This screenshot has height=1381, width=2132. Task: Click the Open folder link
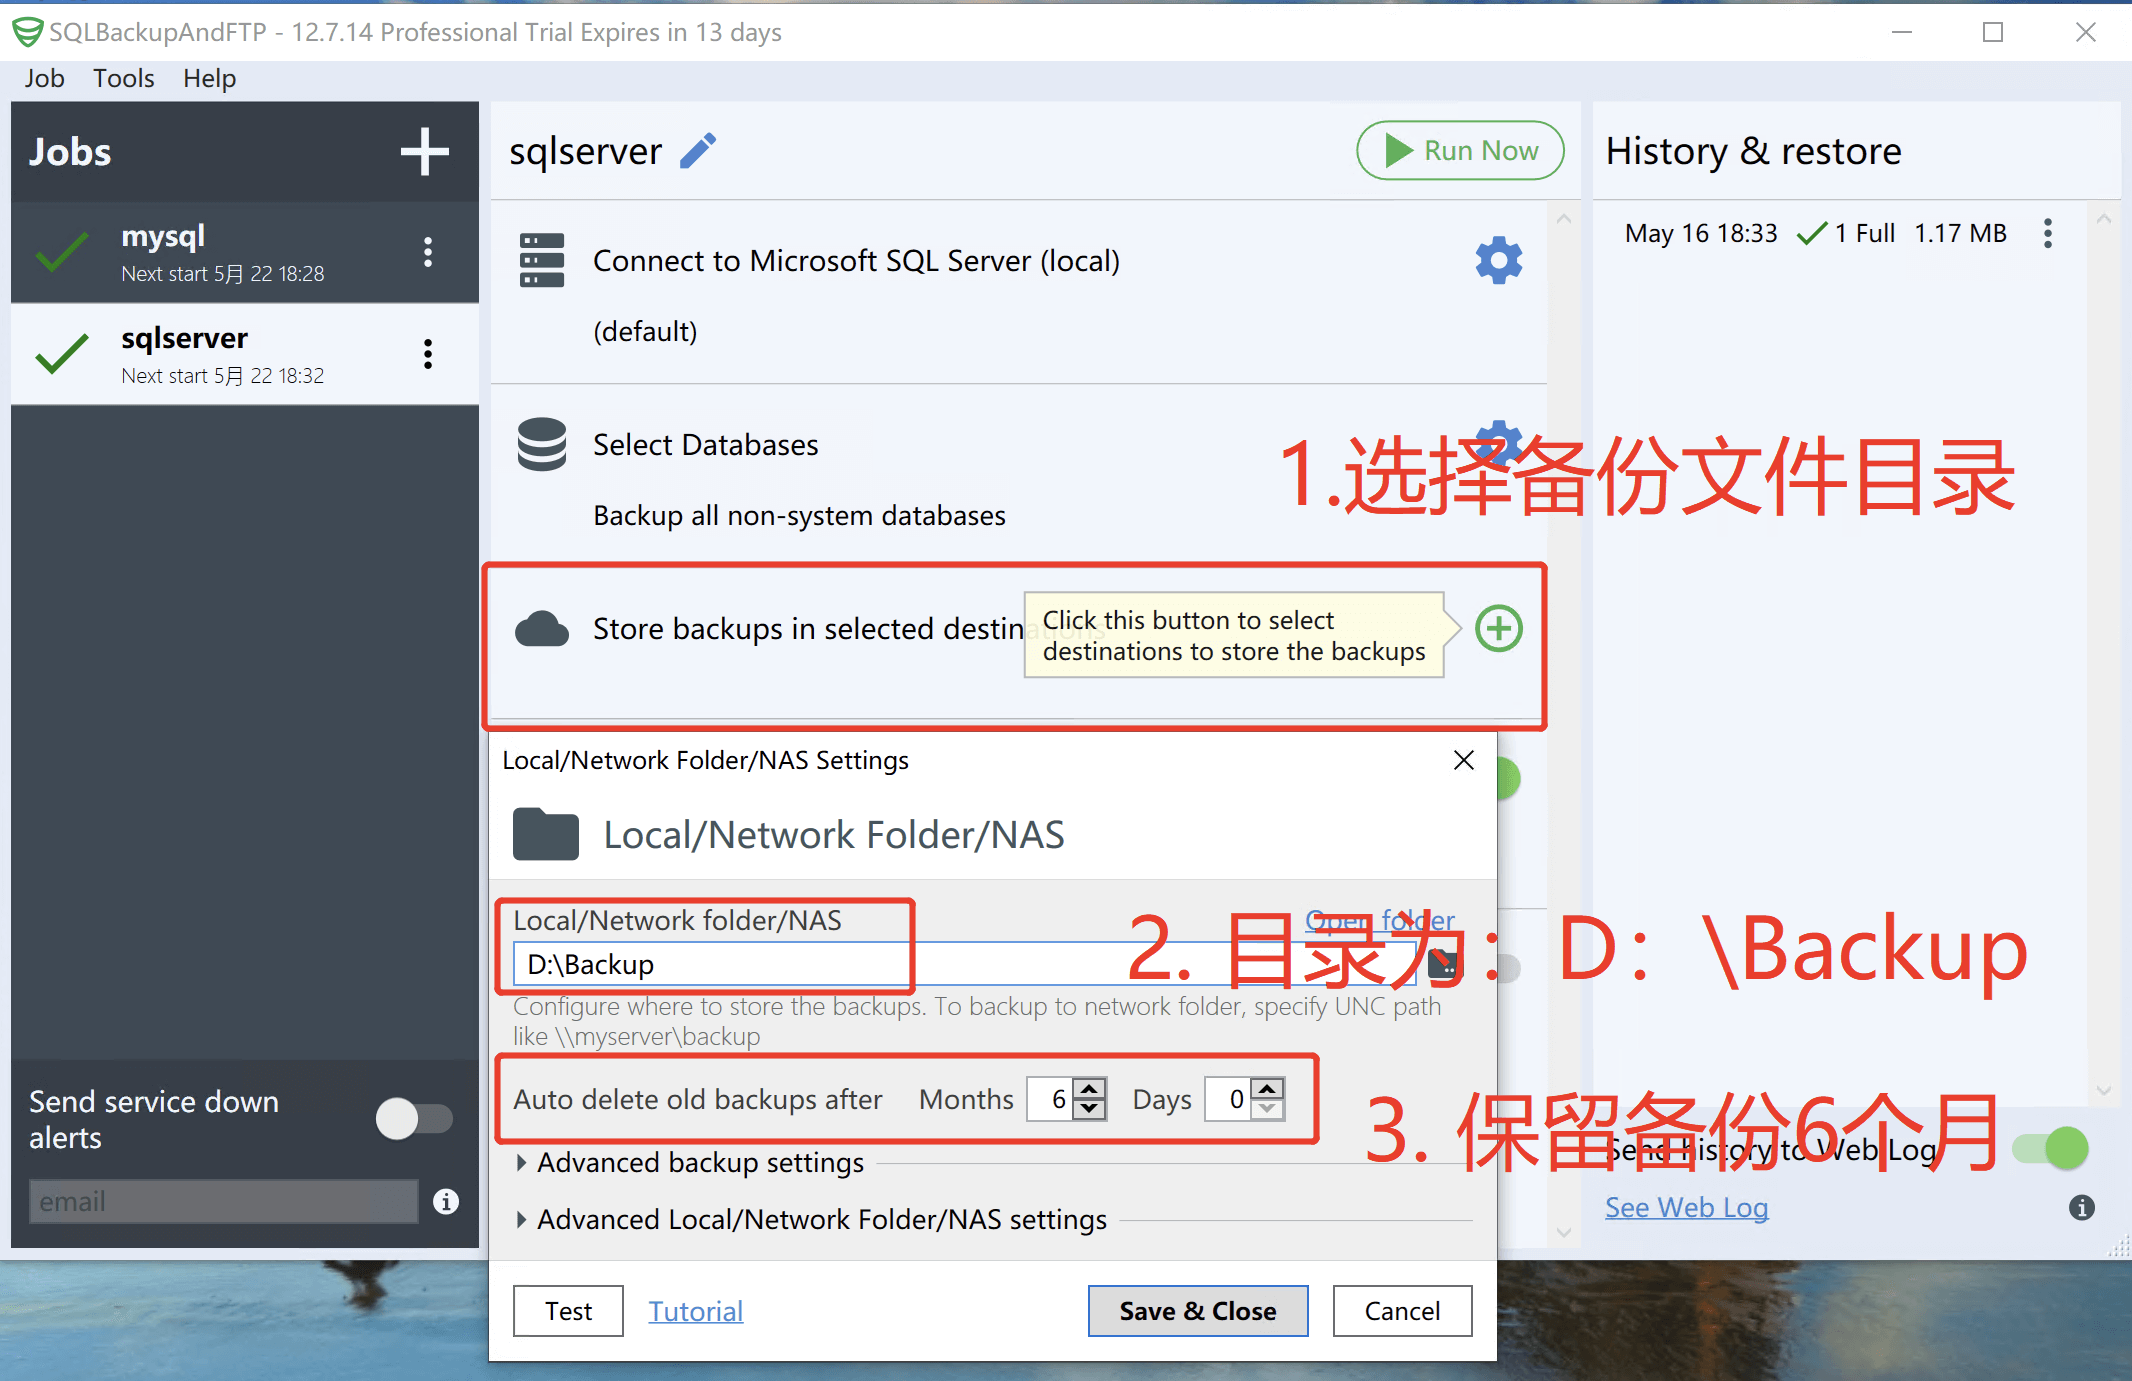point(1380,920)
